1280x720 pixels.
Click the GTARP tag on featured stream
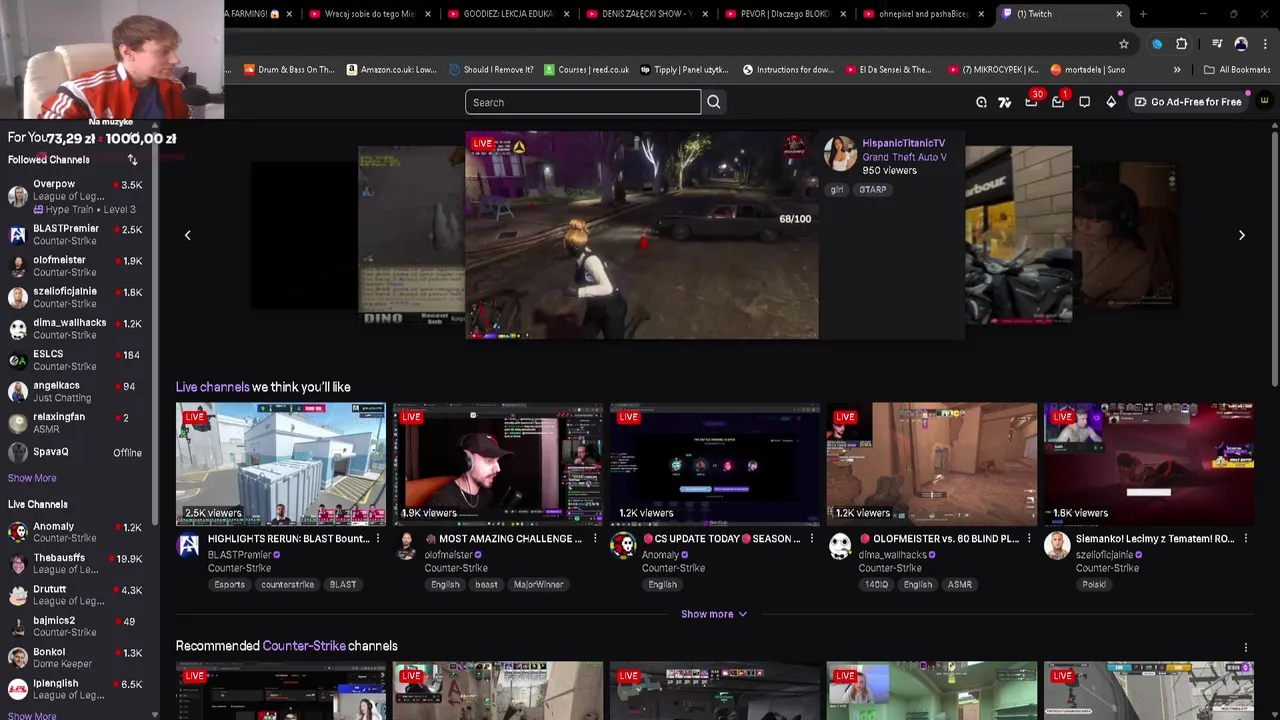[x=872, y=189]
